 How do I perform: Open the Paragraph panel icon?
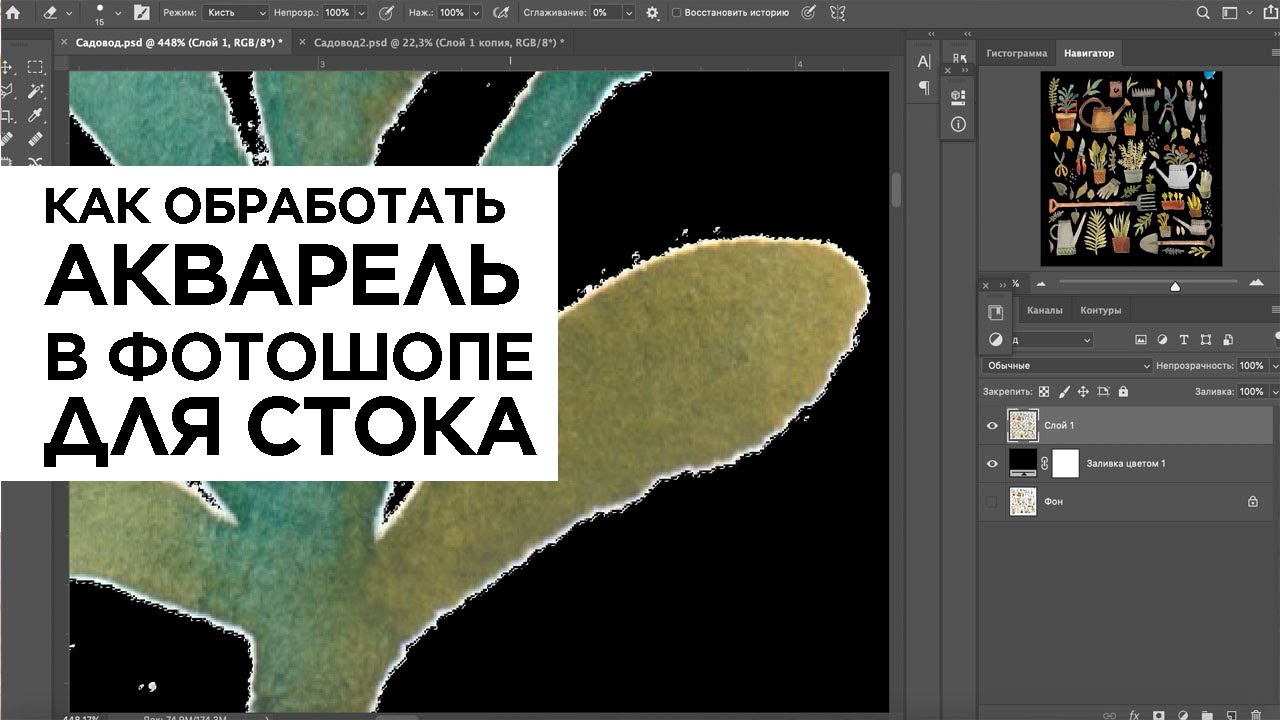[924, 87]
